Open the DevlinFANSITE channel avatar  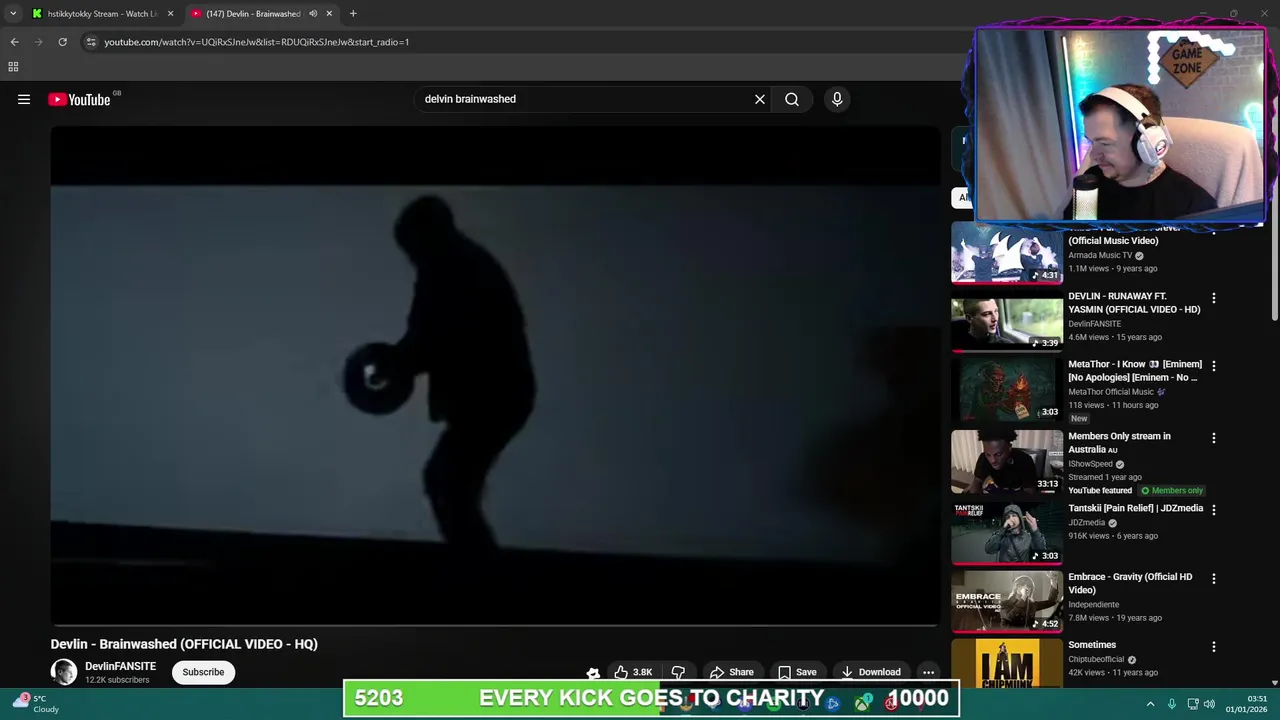point(64,672)
